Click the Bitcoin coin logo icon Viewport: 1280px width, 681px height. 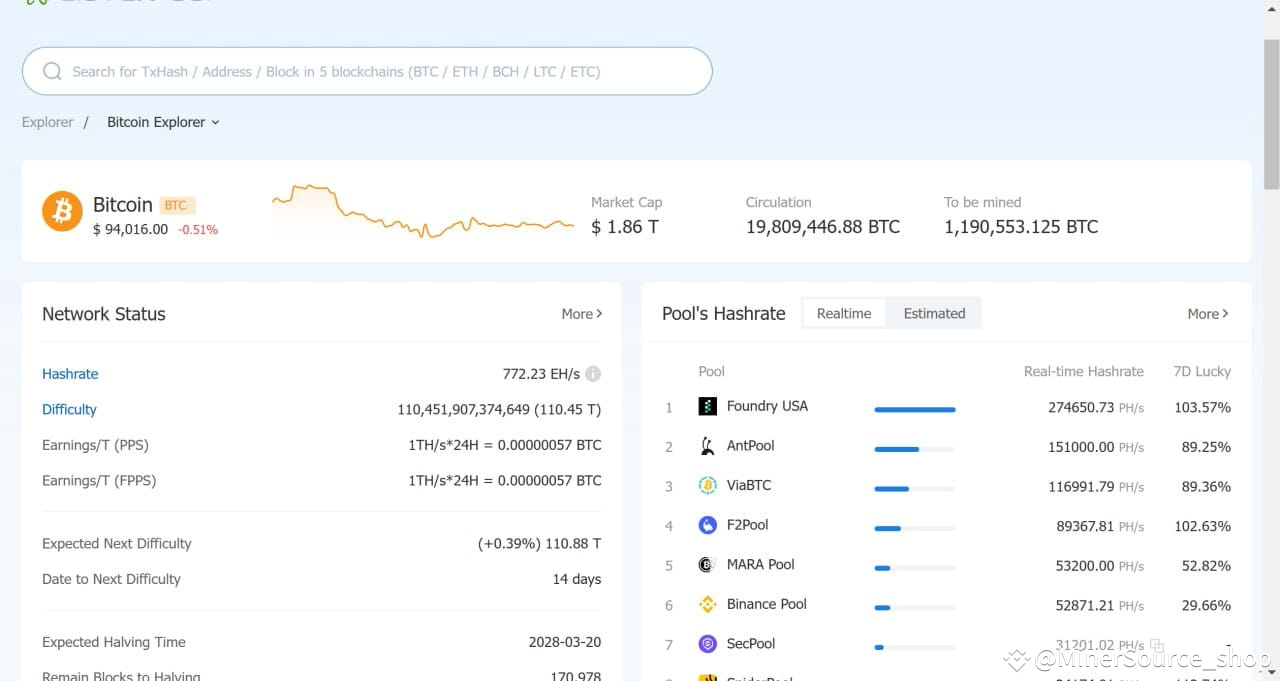coord(62,210)
